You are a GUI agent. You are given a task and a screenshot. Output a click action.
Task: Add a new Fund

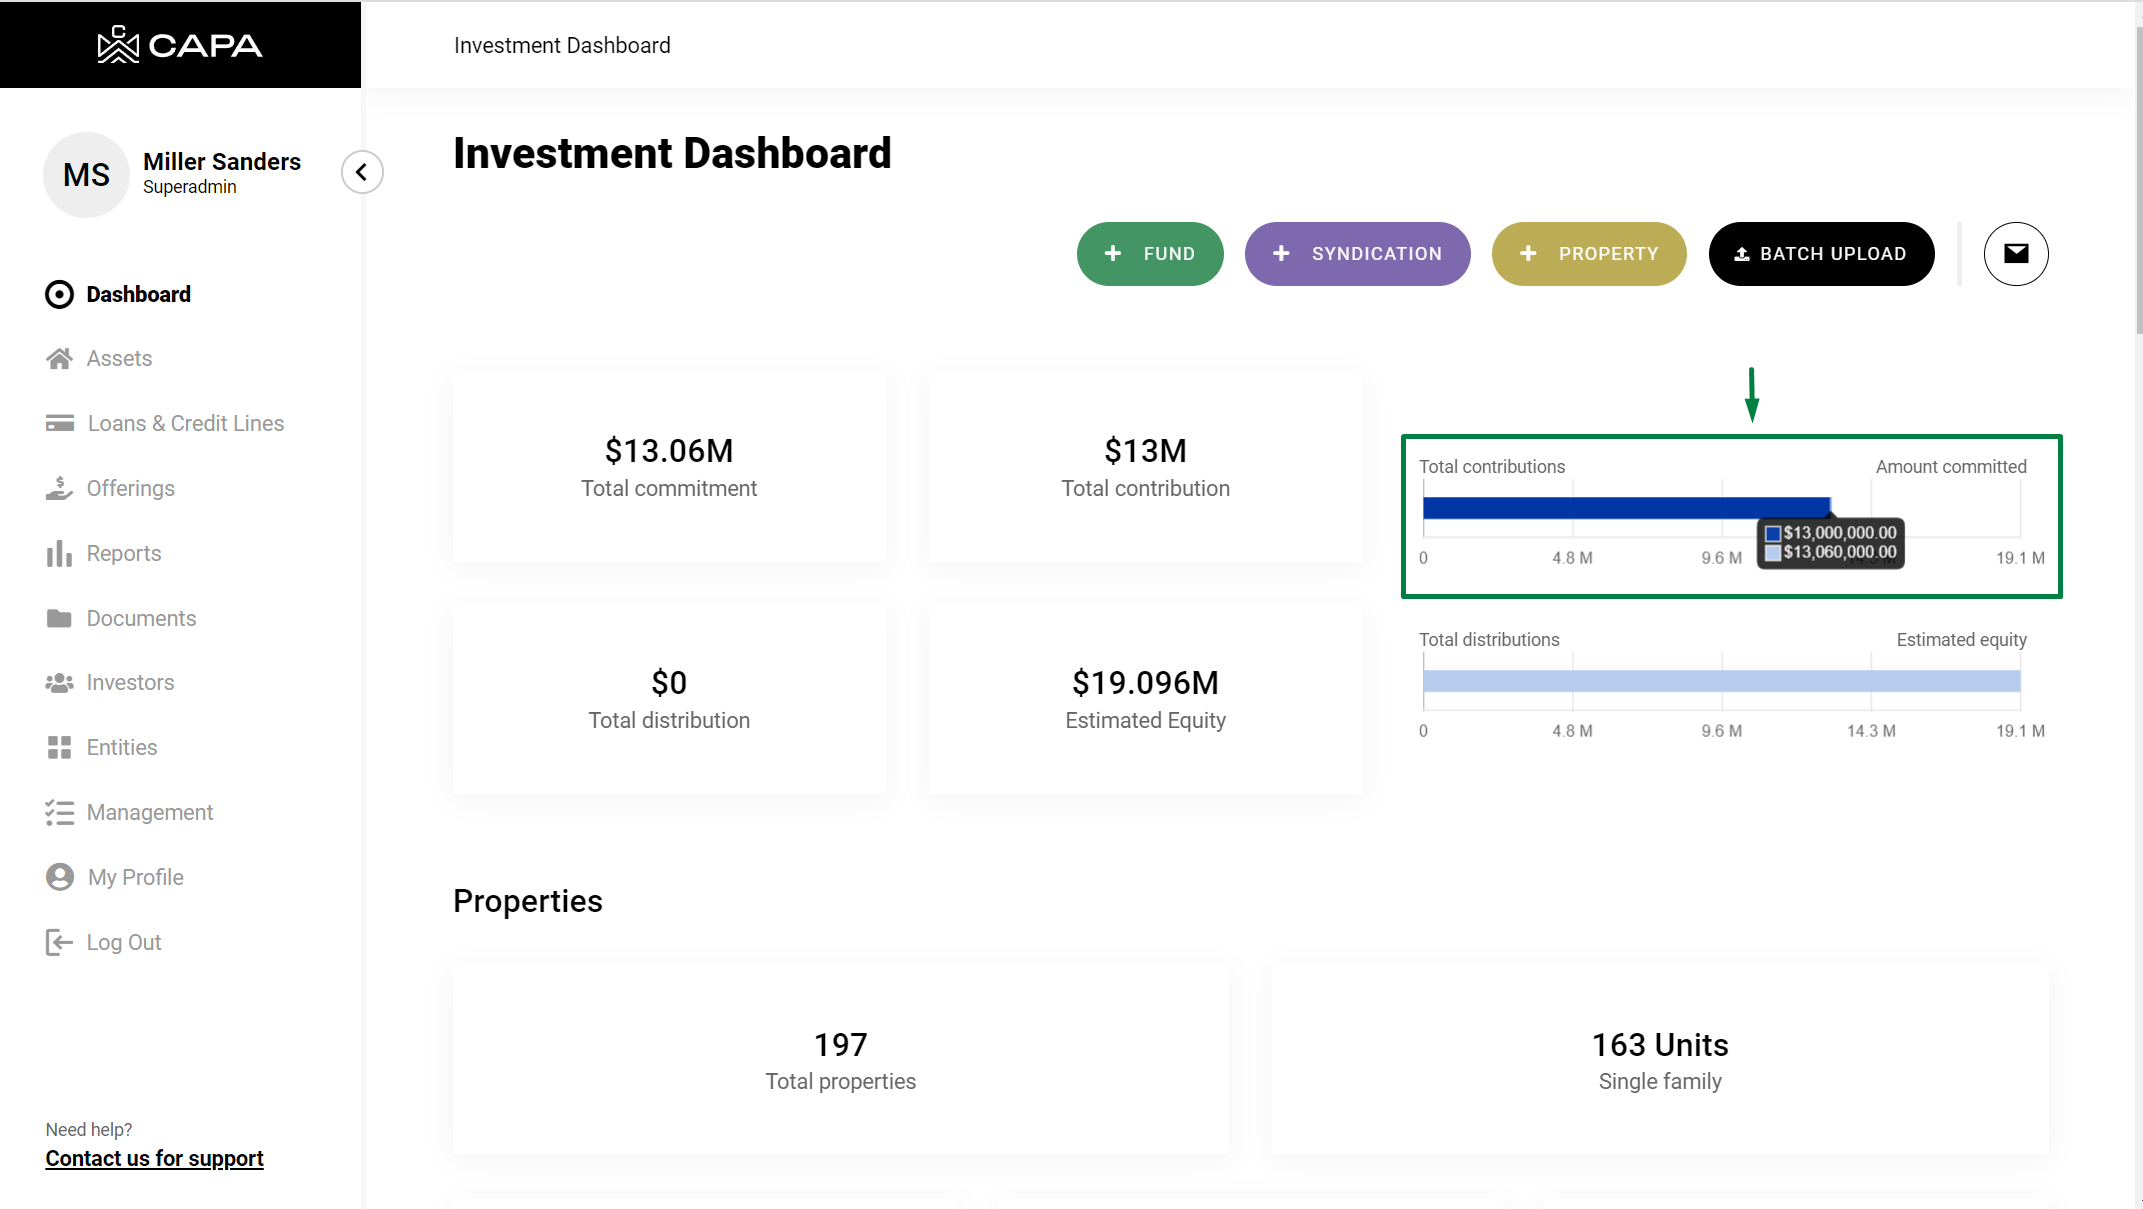1150,254
